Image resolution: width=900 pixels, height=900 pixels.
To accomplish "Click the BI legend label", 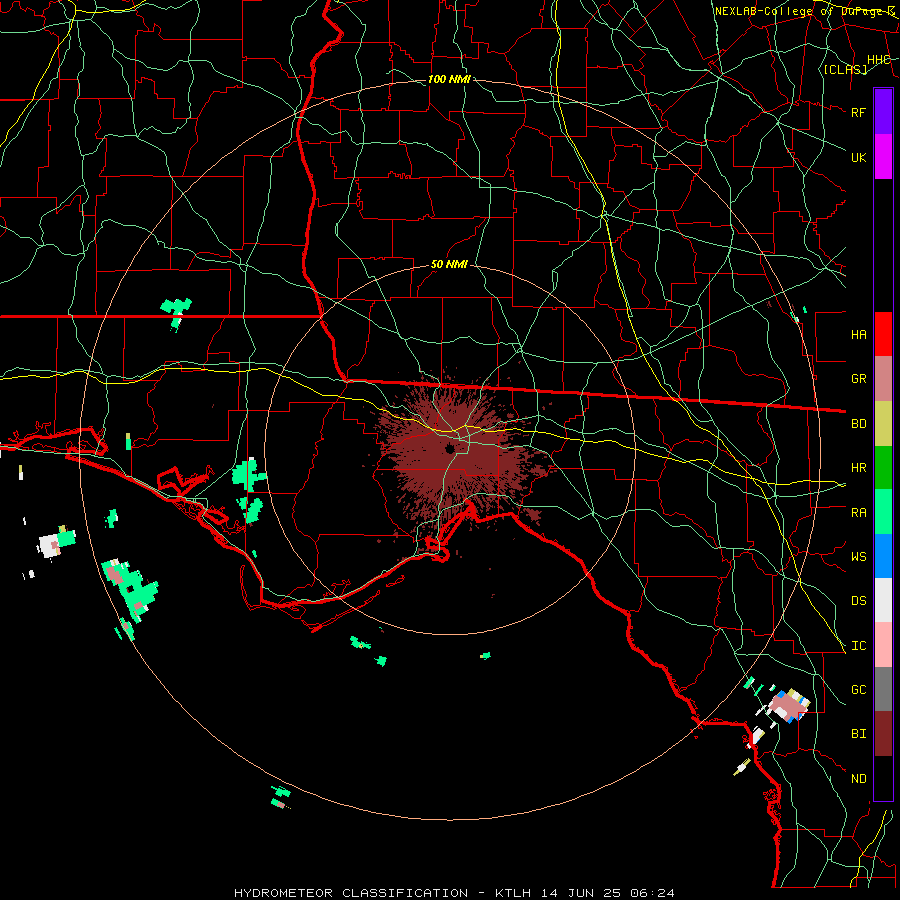I will coord(859,734).
